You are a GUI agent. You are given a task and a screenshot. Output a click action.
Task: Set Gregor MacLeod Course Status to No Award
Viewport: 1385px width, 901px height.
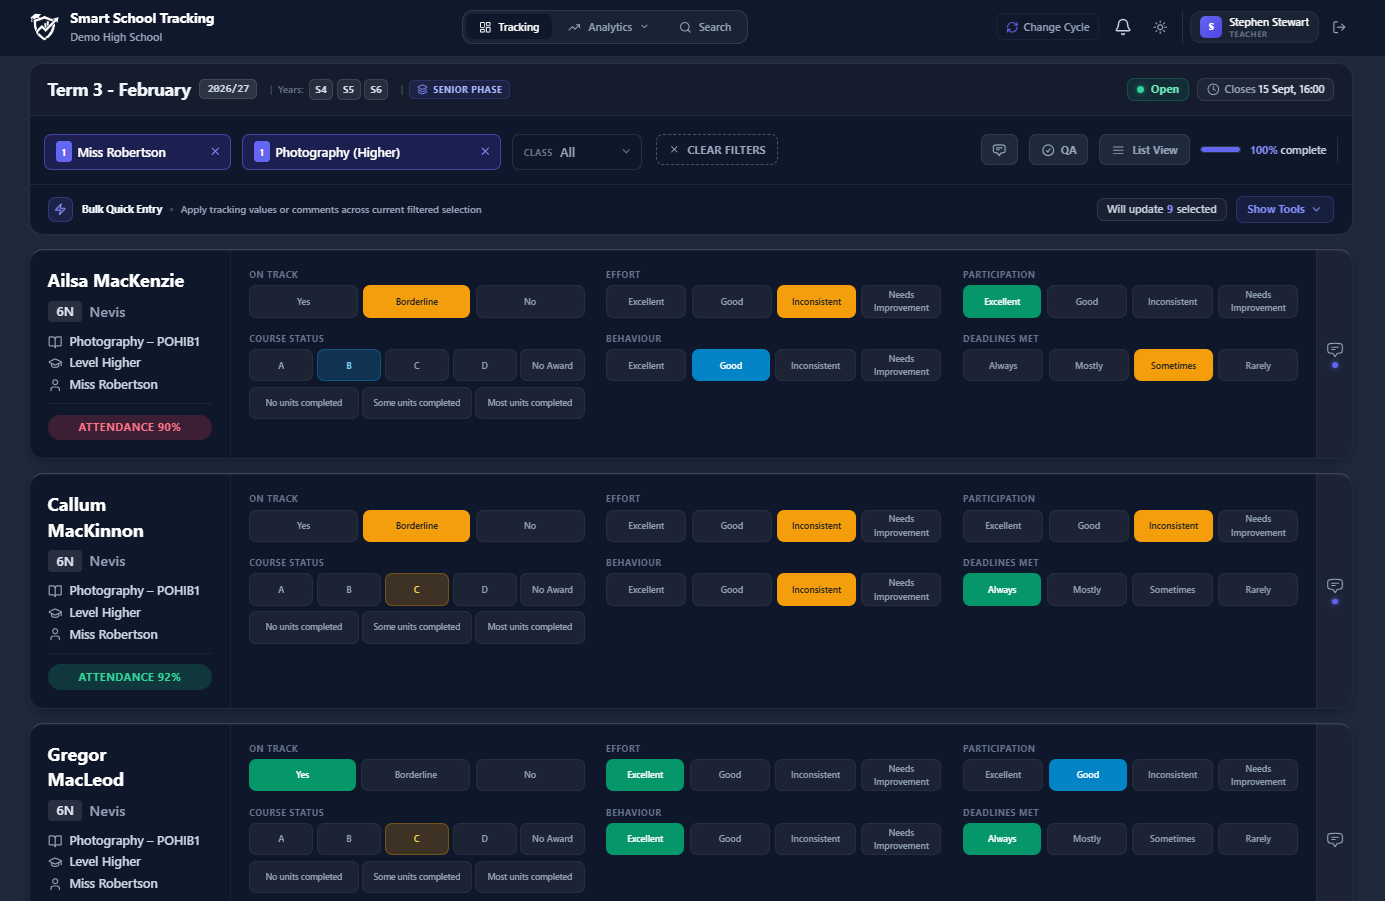coord(552,839)
